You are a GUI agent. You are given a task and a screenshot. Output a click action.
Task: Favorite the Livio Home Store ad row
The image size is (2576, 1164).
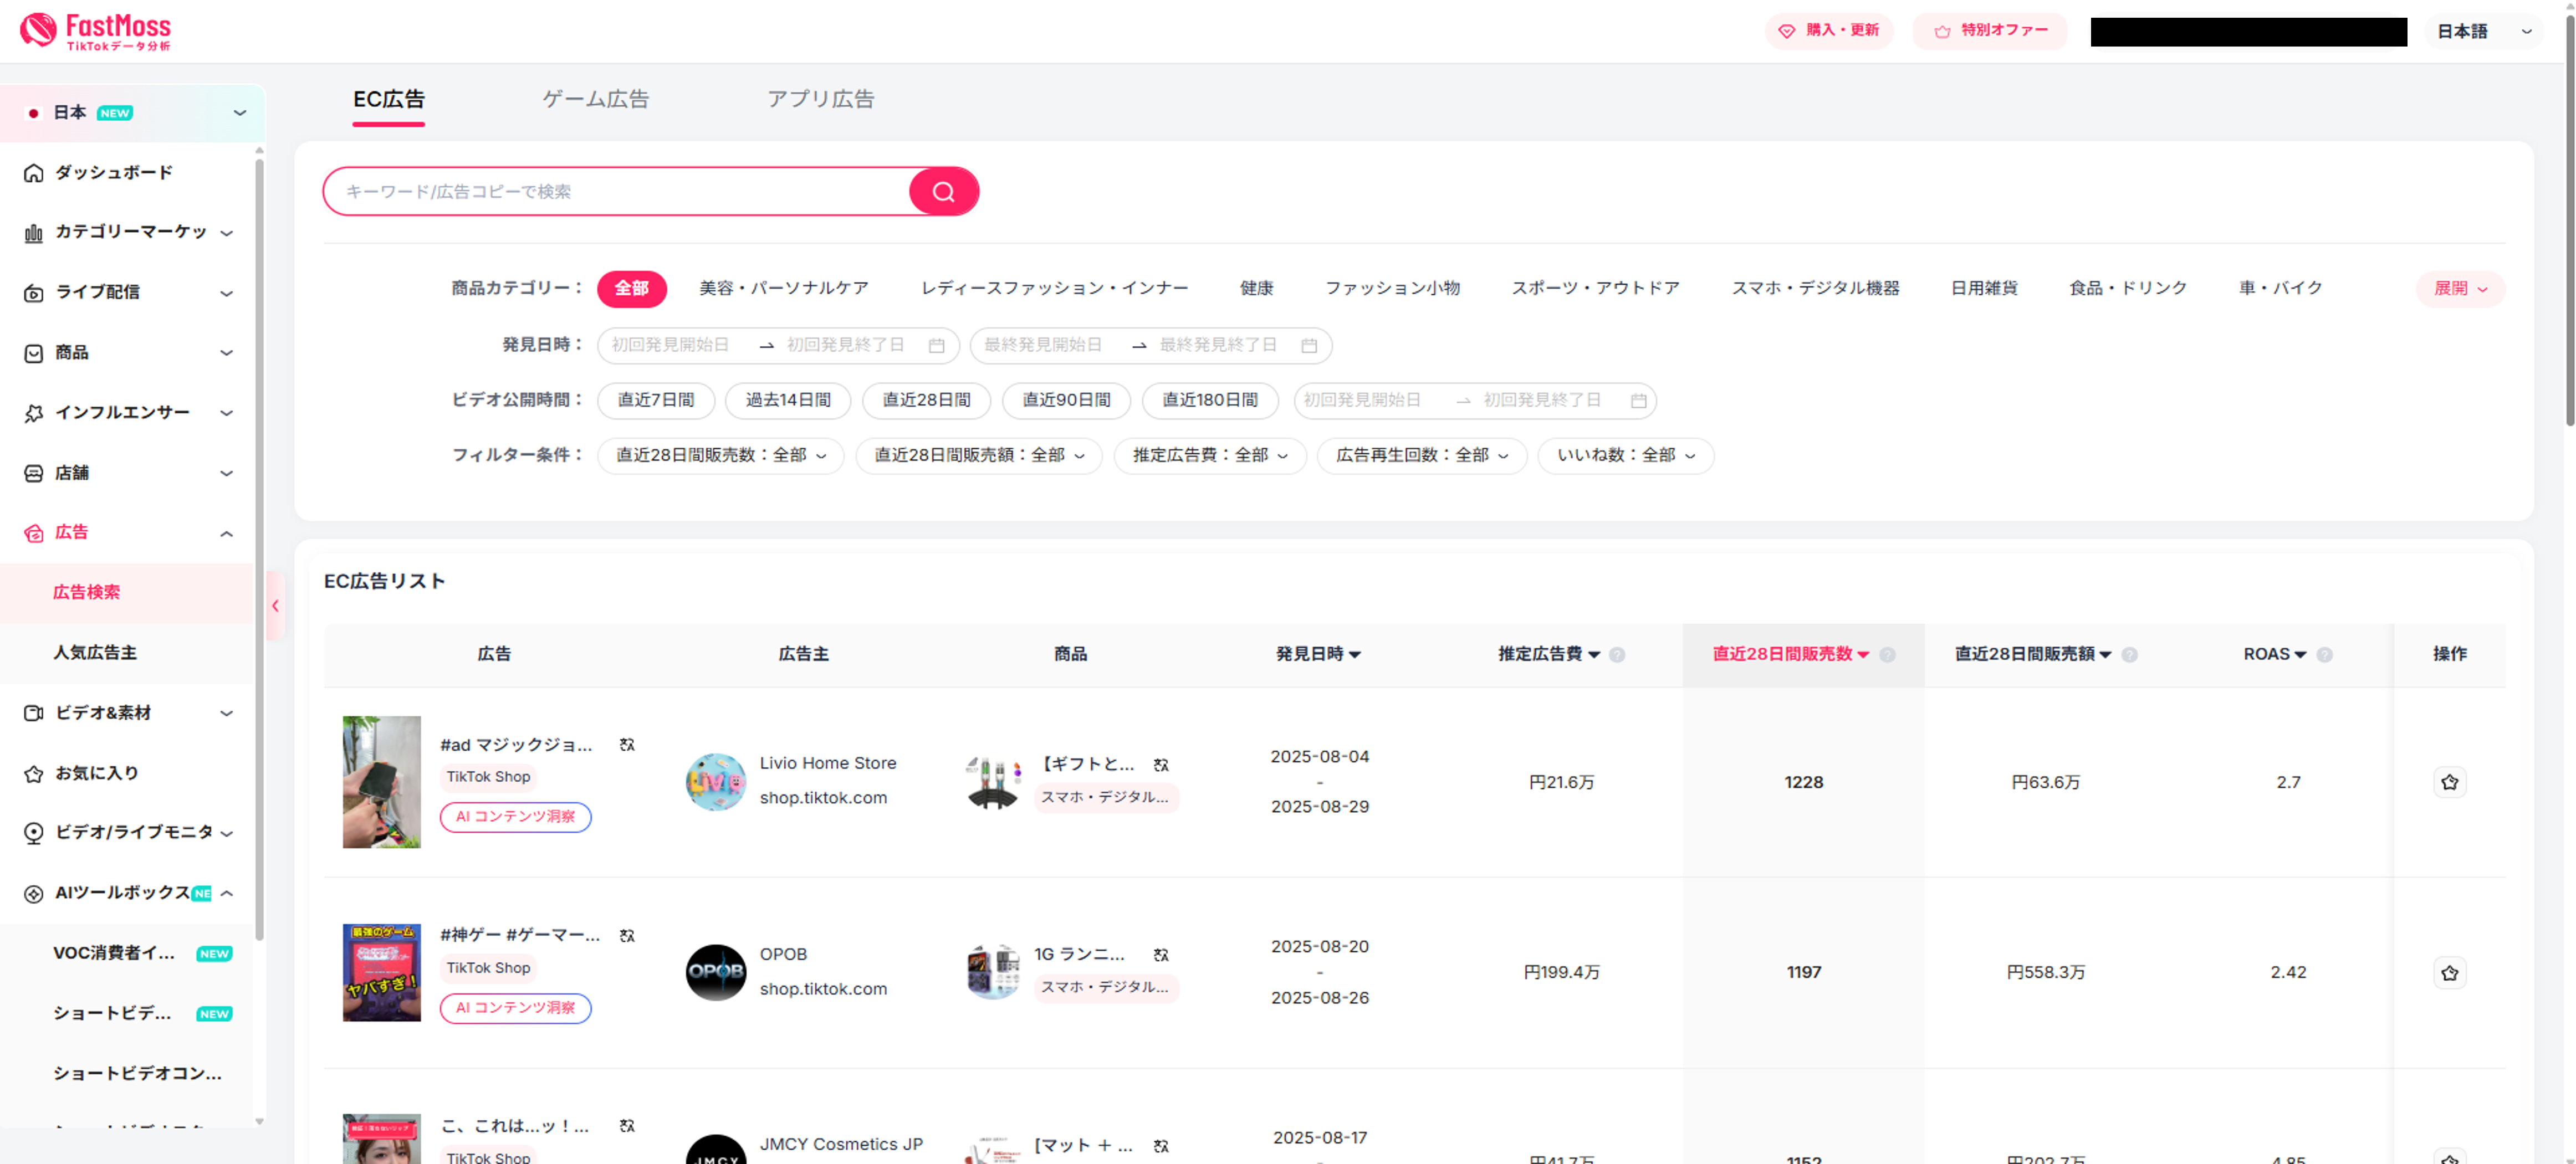pyautogui.click(x=2449, y=782)
